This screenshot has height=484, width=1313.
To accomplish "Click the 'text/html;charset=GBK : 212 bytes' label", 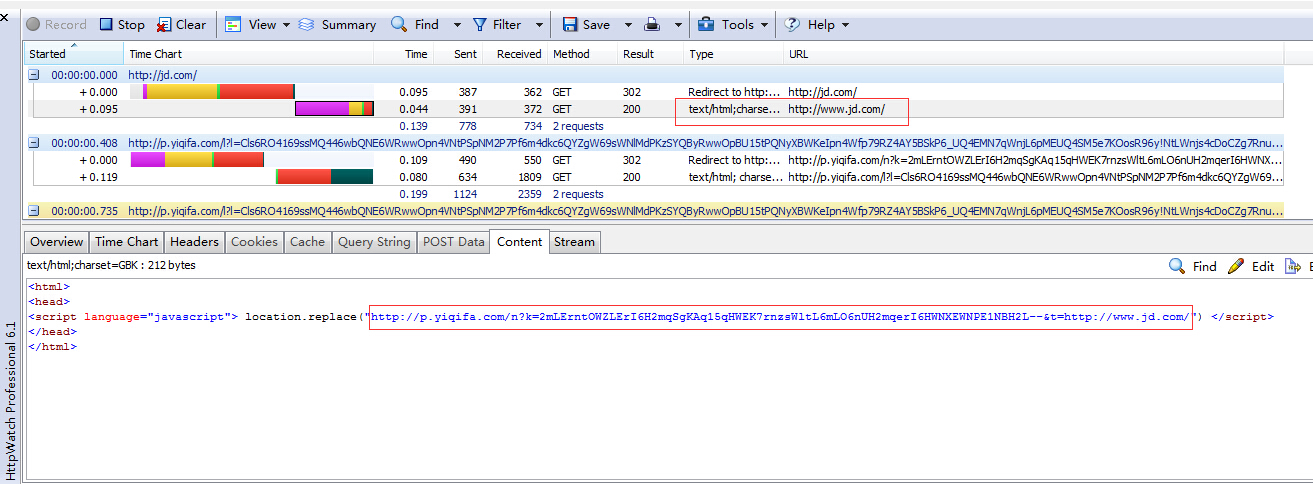I will [111, 266].
